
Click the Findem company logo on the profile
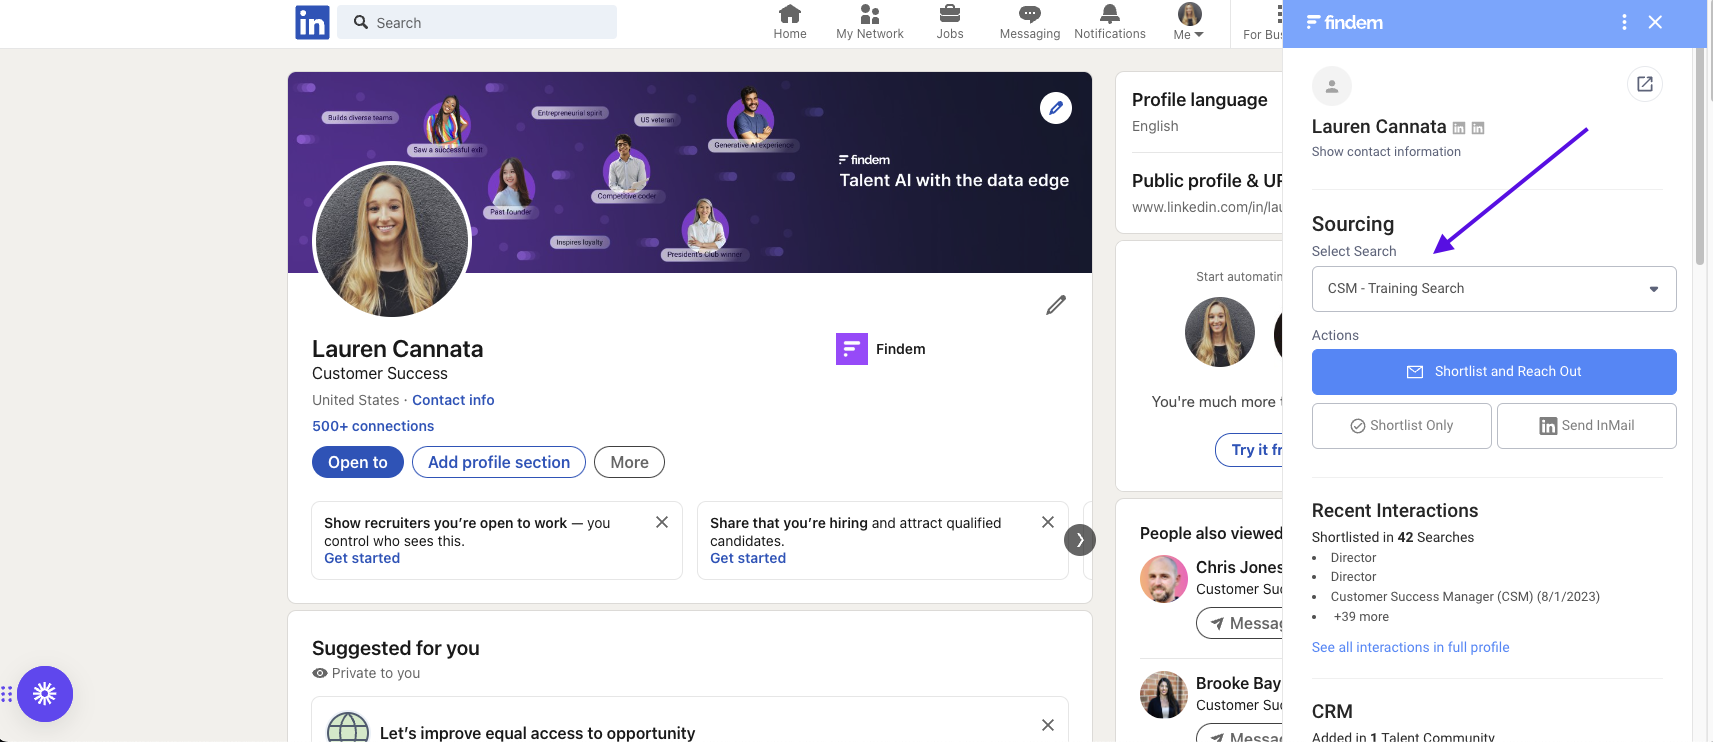click(852, 349)
